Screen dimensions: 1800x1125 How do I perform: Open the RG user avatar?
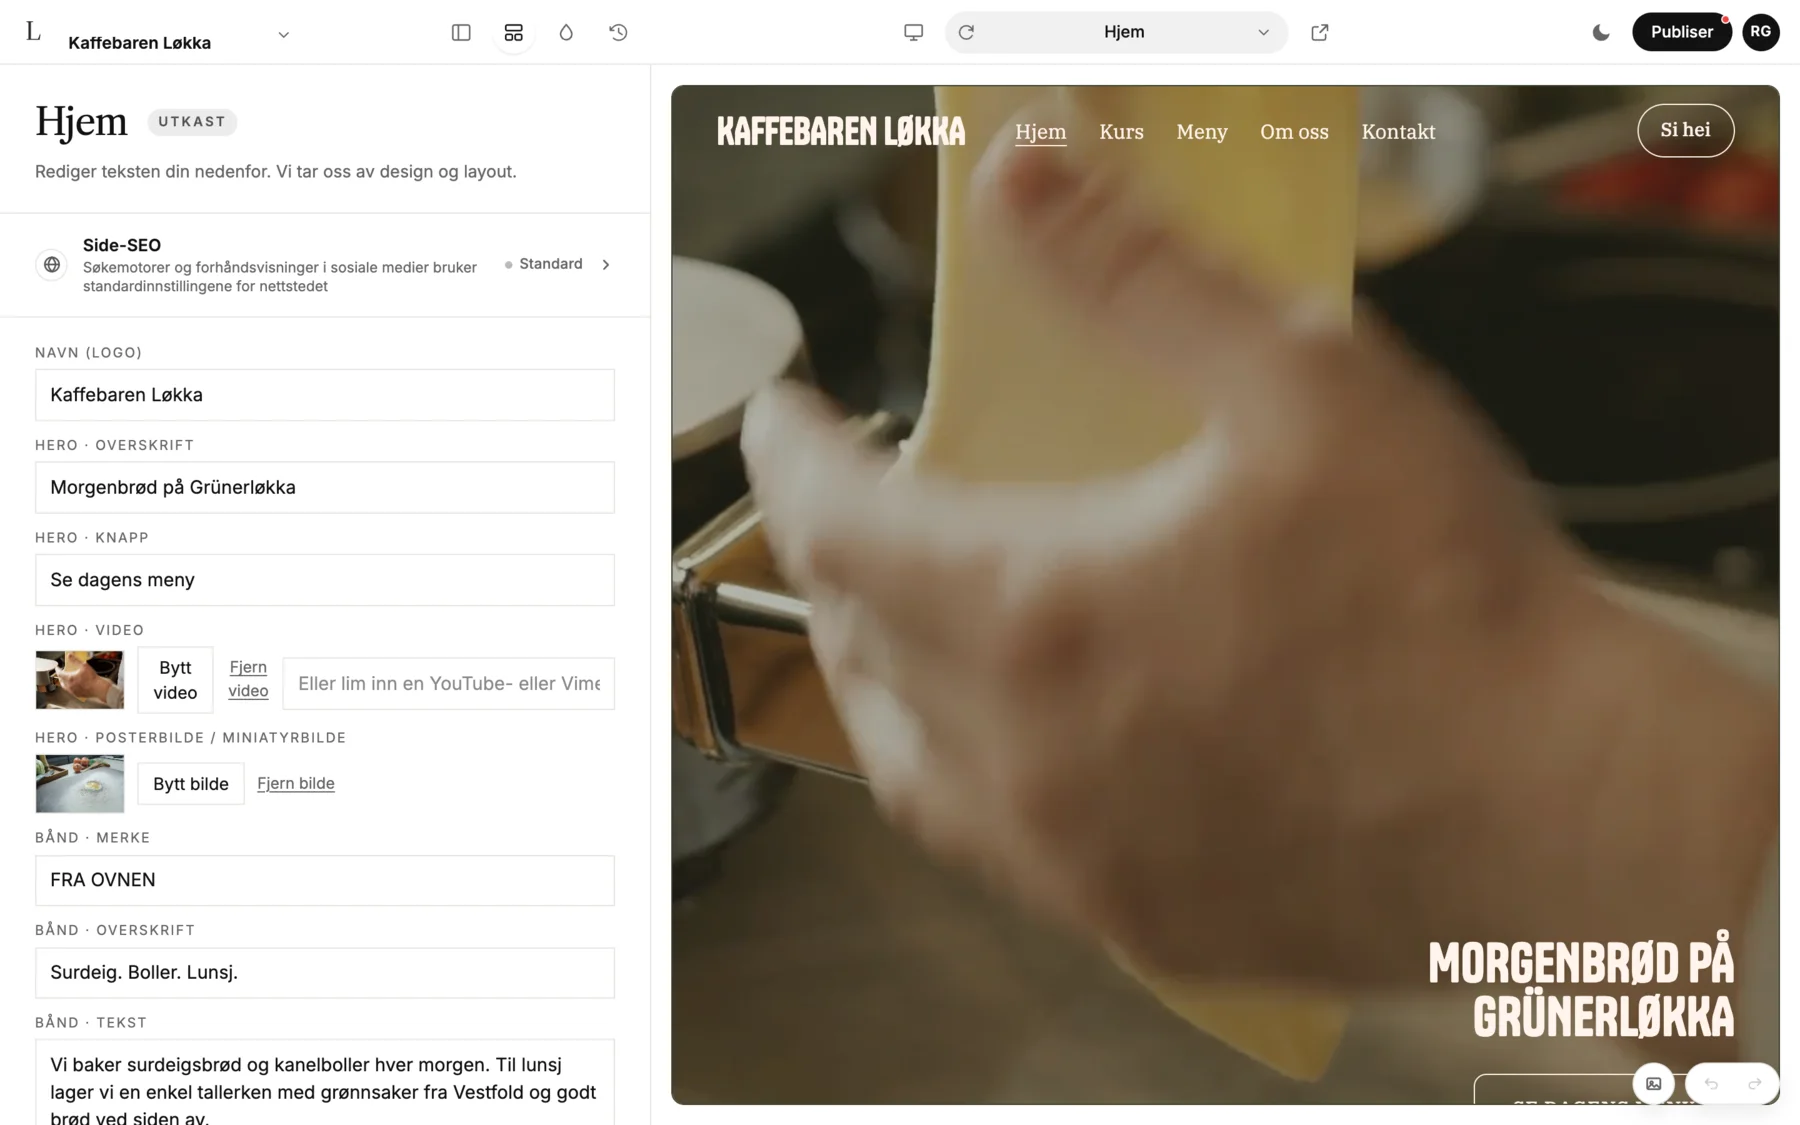click(1760, 32)
